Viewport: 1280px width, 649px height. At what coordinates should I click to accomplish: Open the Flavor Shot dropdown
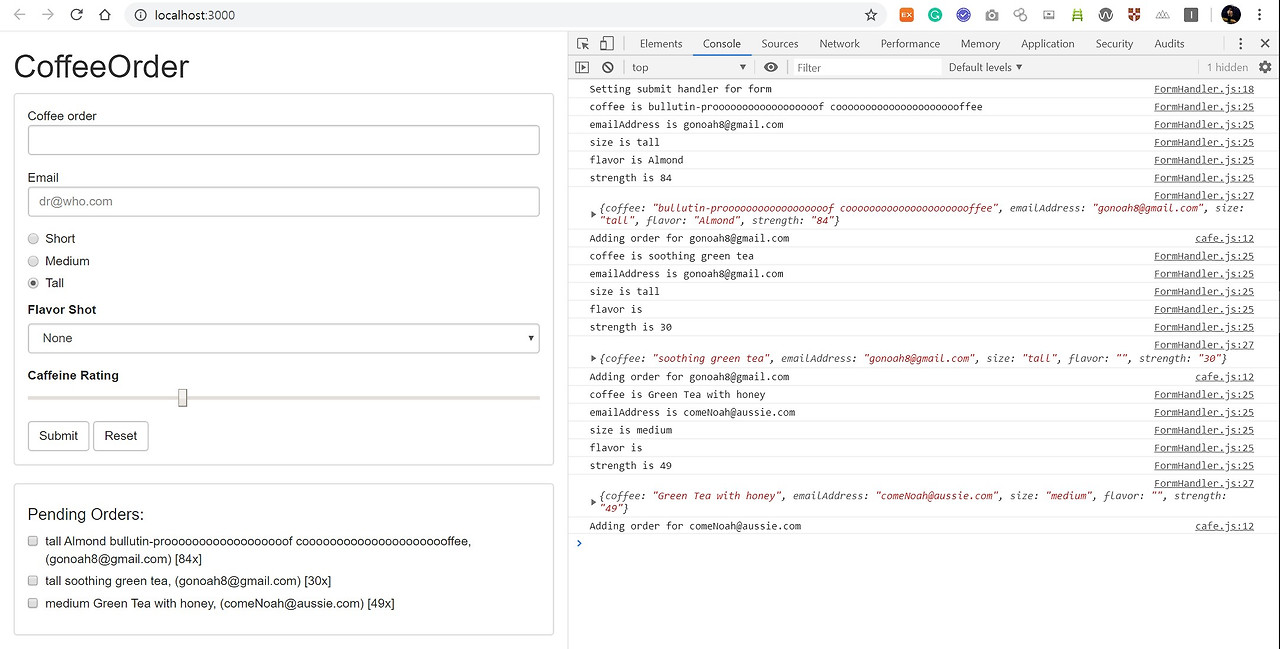283,338
